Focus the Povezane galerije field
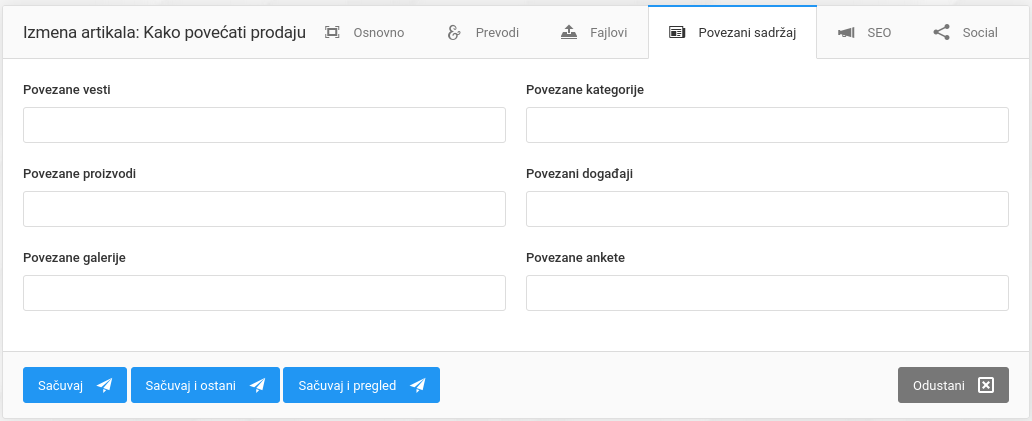This screenshot has width=1032, height=421. [264, 293]
